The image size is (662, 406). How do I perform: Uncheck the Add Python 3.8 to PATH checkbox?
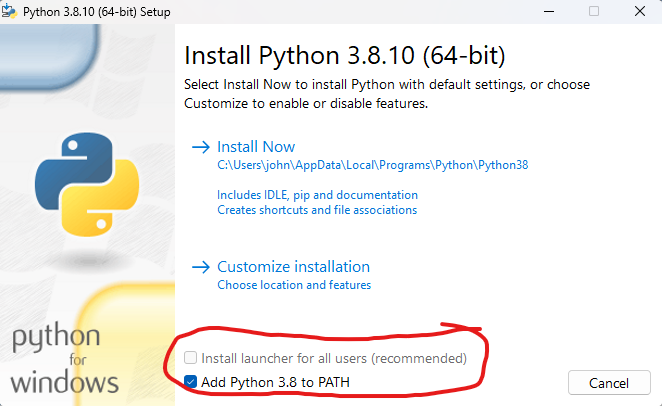click(190, 381)
